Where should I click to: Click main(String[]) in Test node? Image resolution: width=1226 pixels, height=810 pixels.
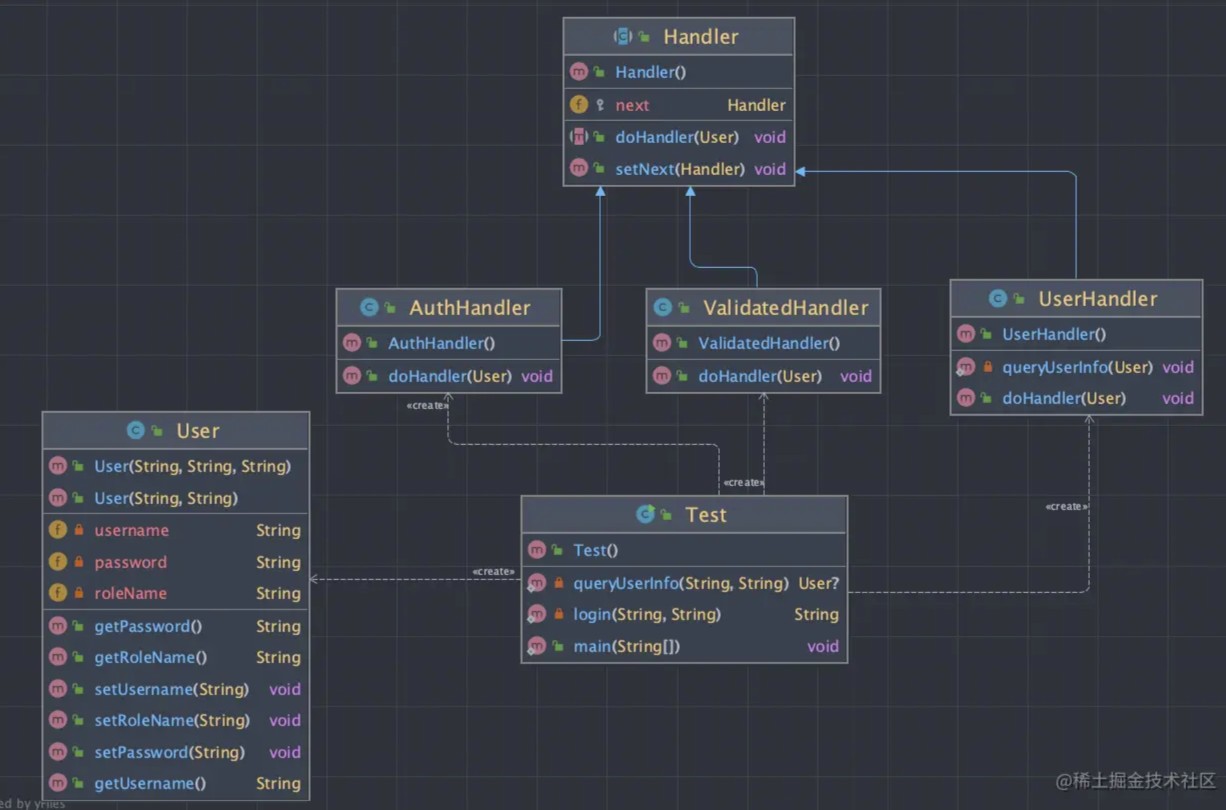[627, 646]
